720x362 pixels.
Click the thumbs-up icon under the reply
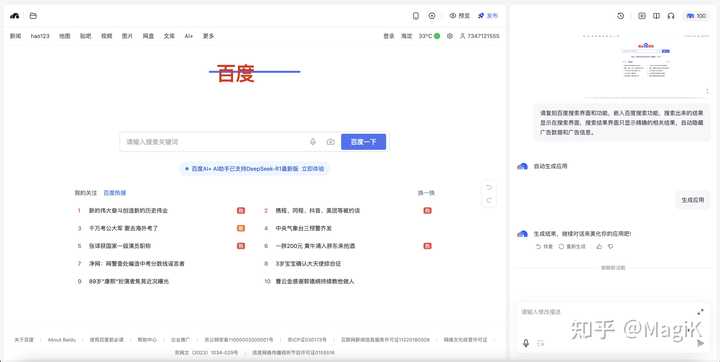(599, 247)
